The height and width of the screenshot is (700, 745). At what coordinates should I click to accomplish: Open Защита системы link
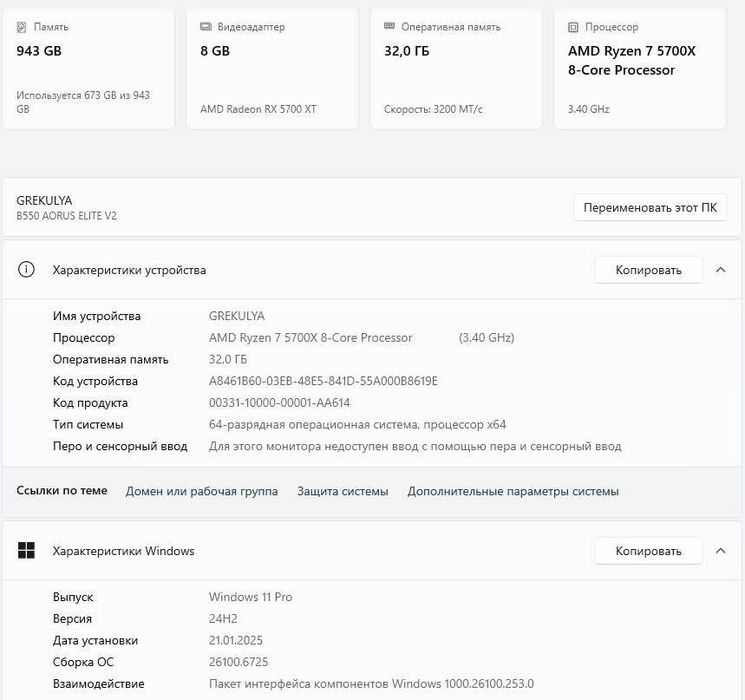pyautogui.click(x=343, y=491)
